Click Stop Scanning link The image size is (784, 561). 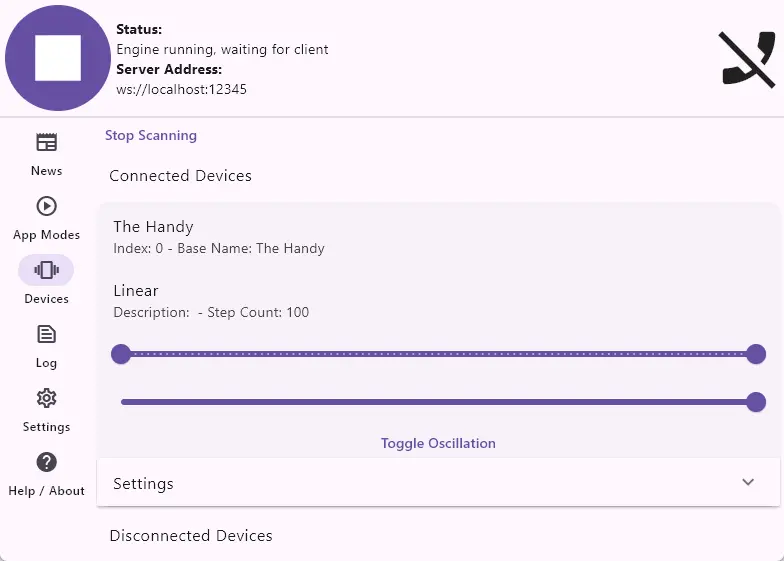151,136
